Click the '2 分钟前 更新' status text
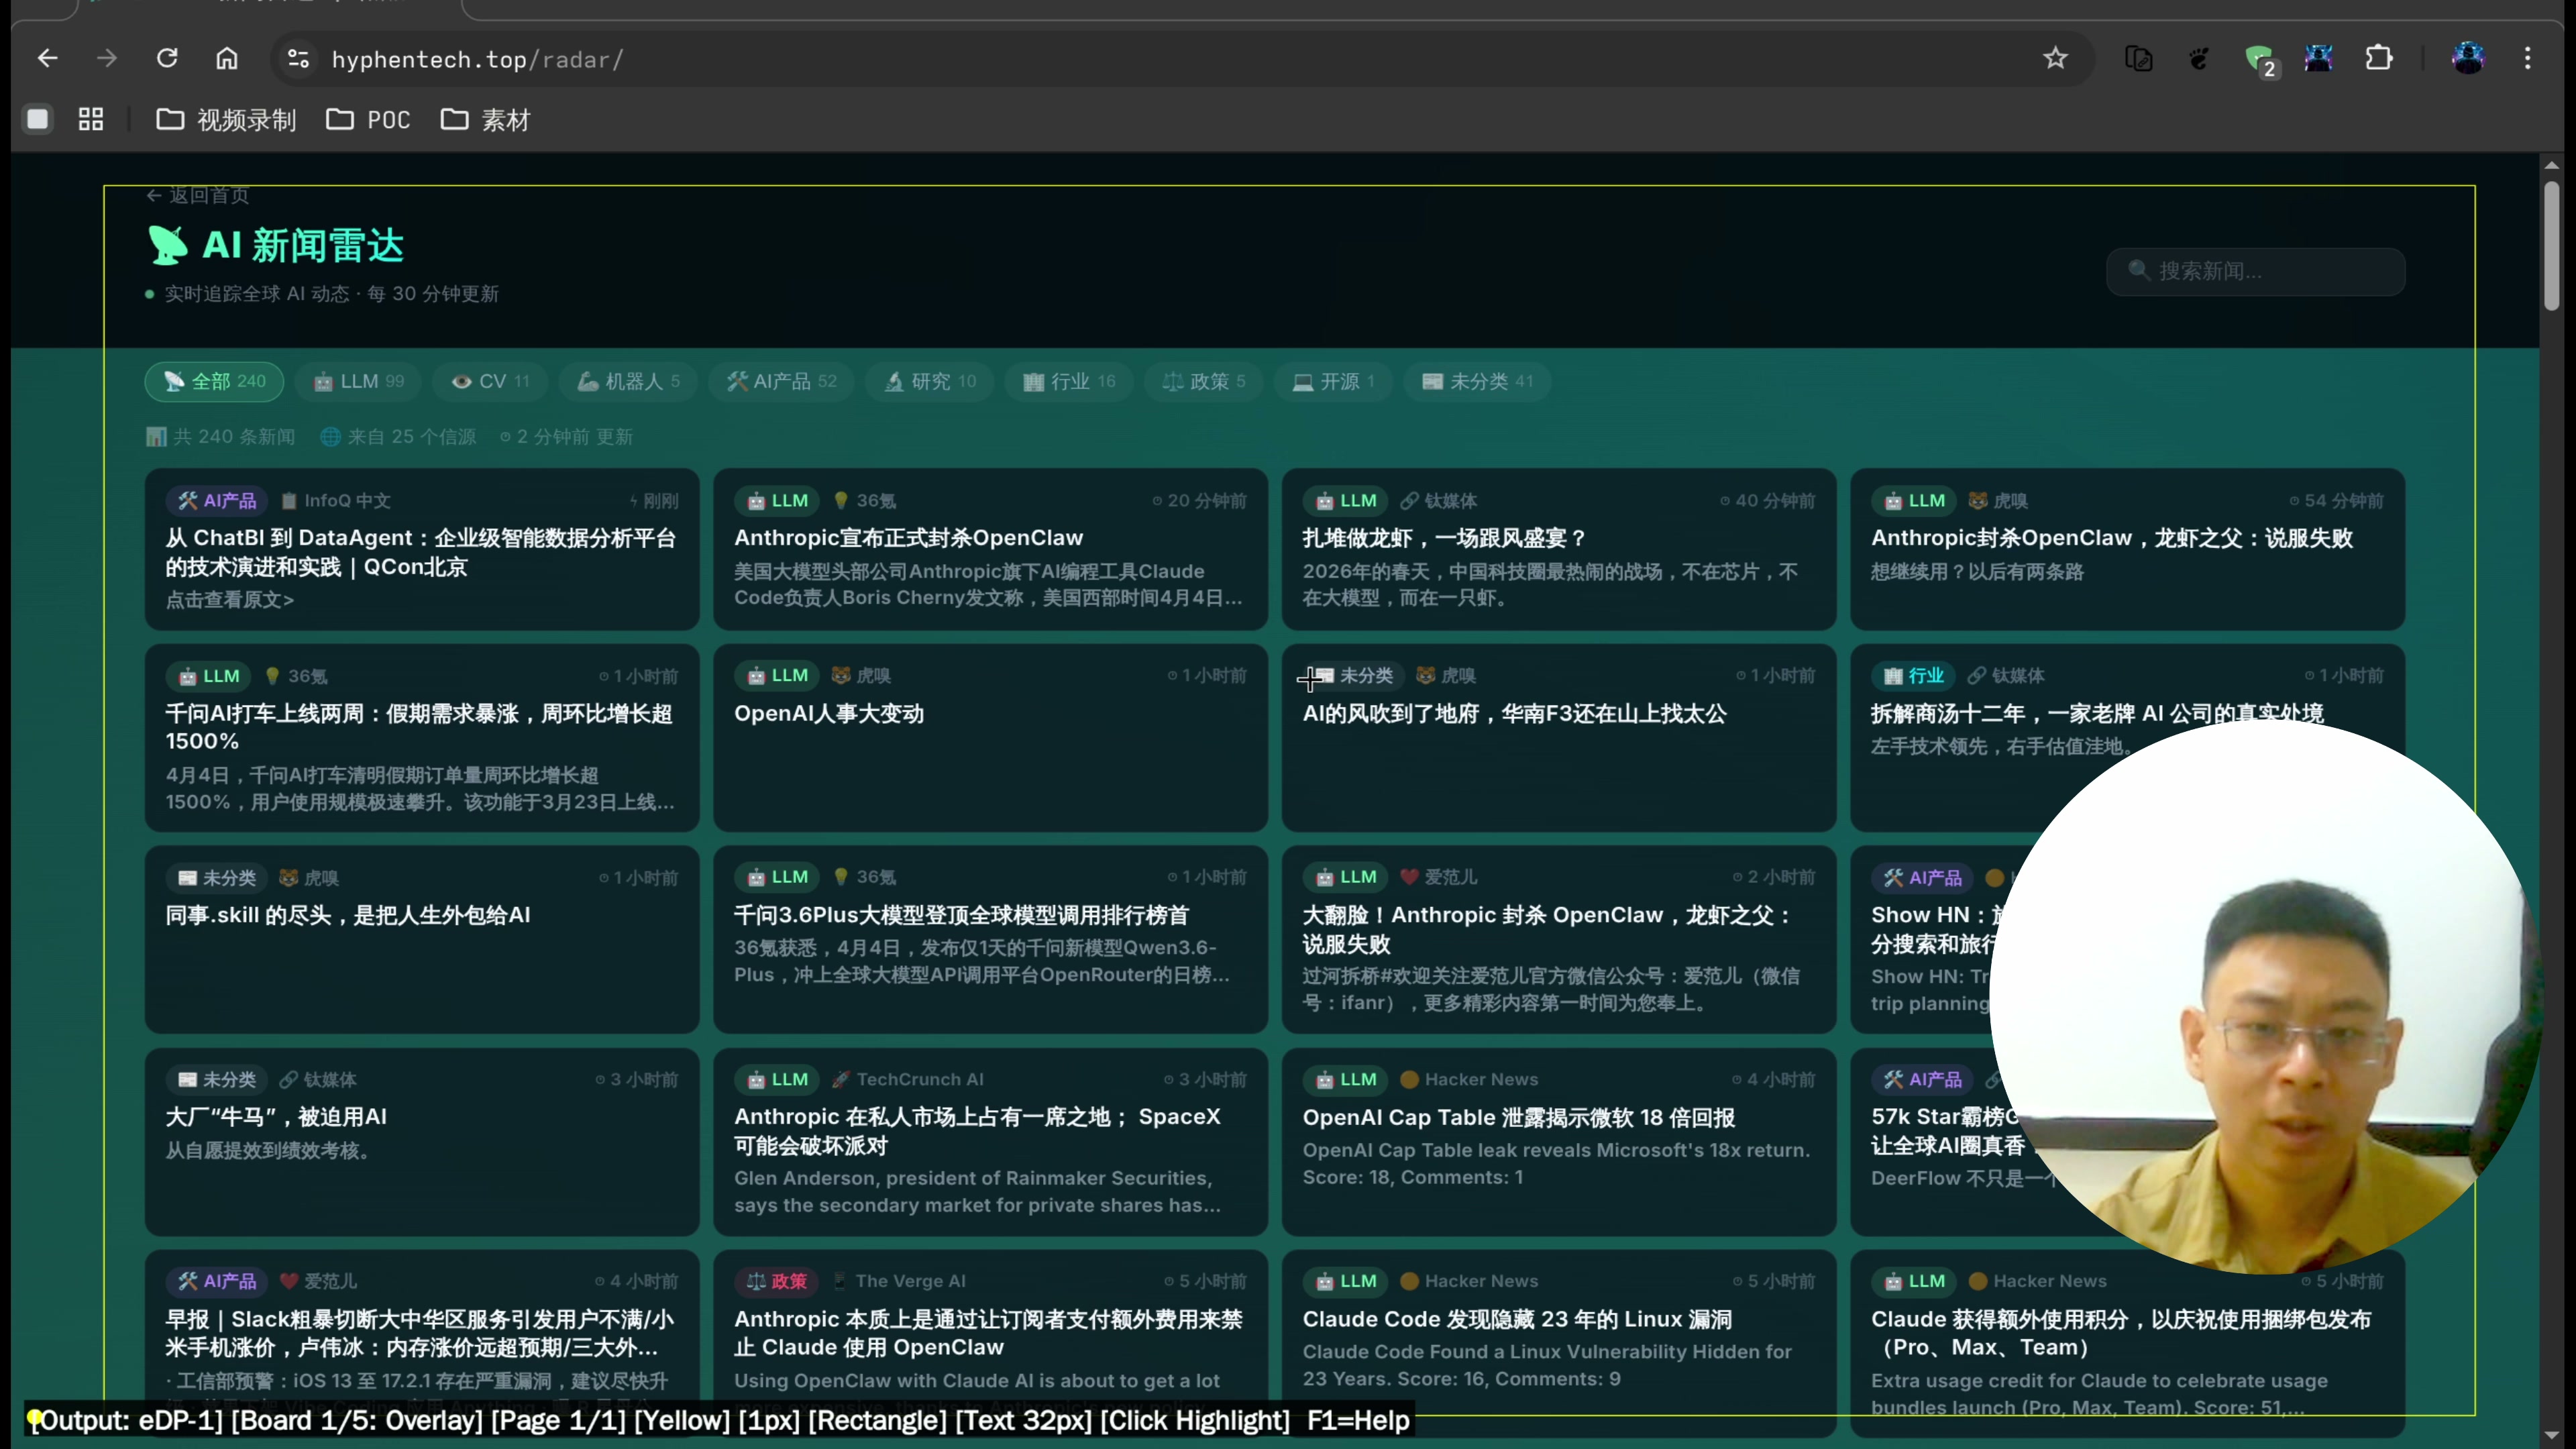2576x1449 pixels. [566, 437]
